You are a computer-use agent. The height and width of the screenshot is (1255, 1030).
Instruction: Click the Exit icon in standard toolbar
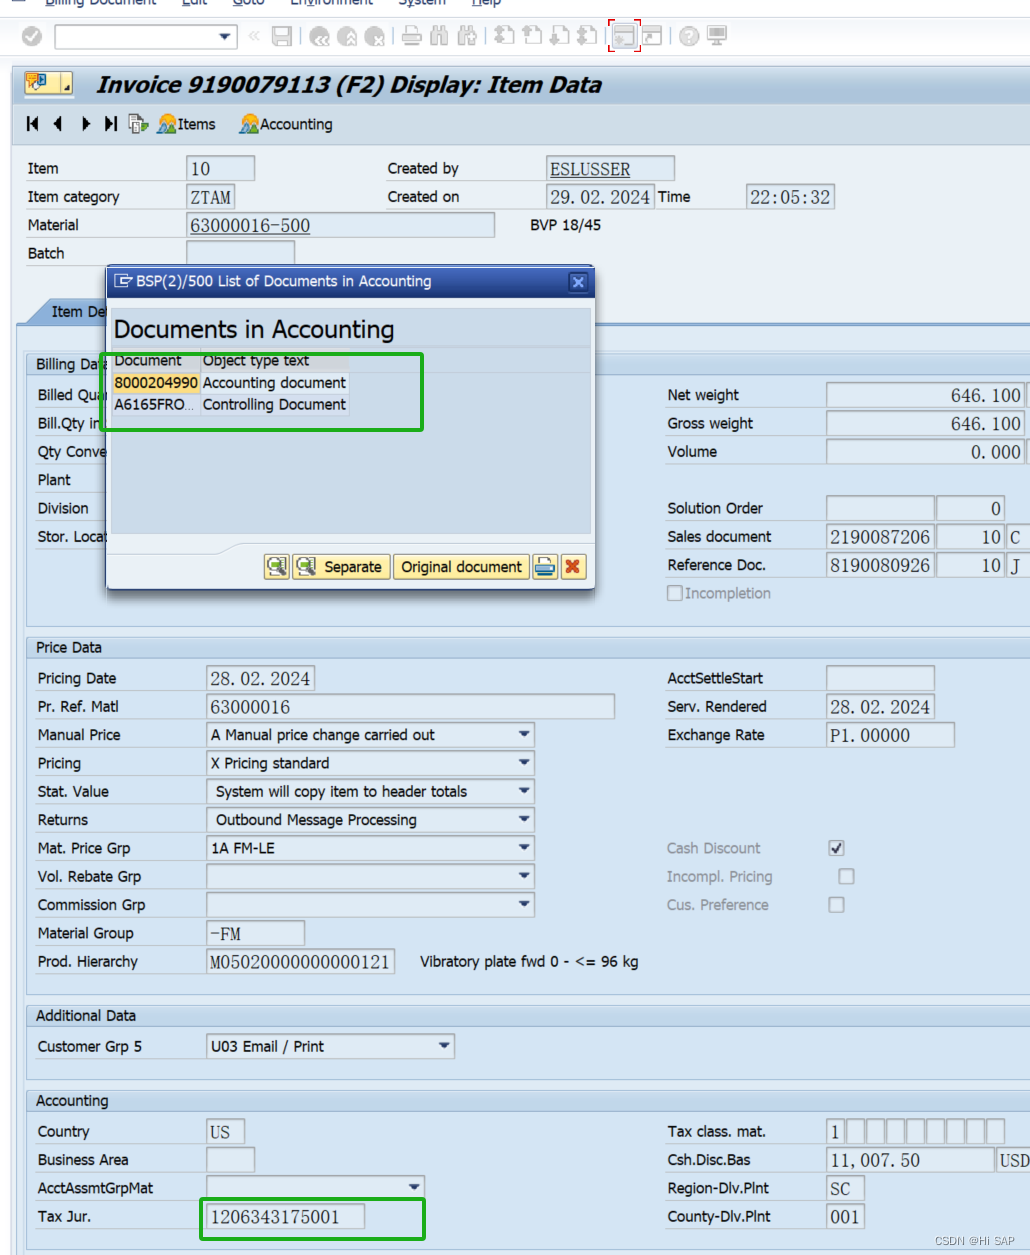click(x=347, y=36)
